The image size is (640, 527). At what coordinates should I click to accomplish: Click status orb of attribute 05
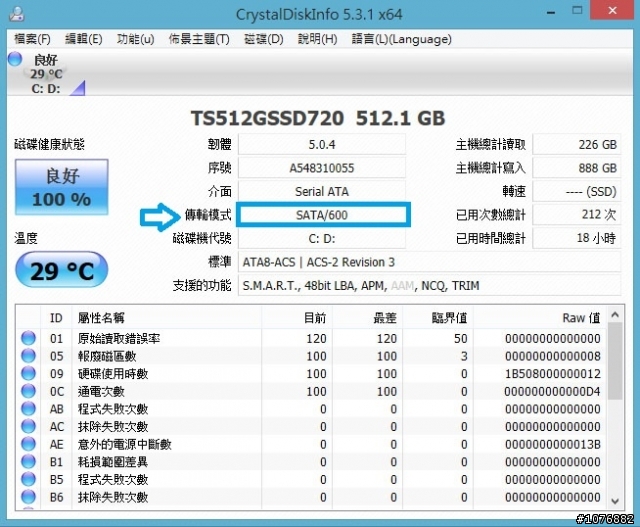(28, 356)
